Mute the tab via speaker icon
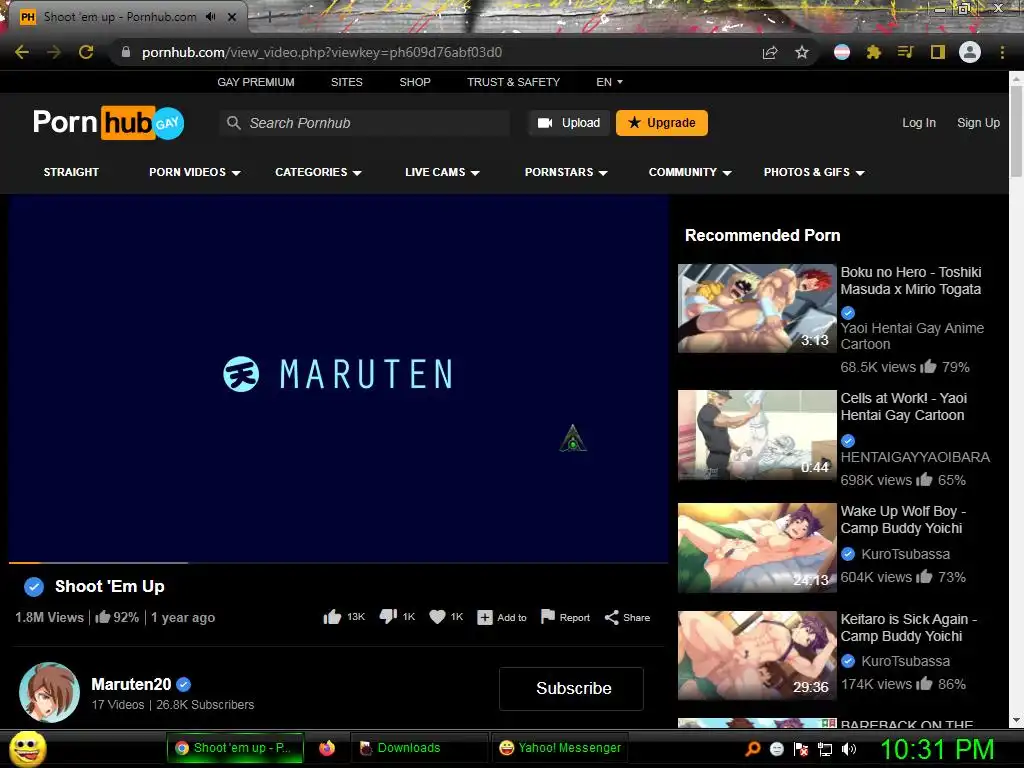Image resolution: width=1024 pixels, height=768 pixels. [210, 17]
